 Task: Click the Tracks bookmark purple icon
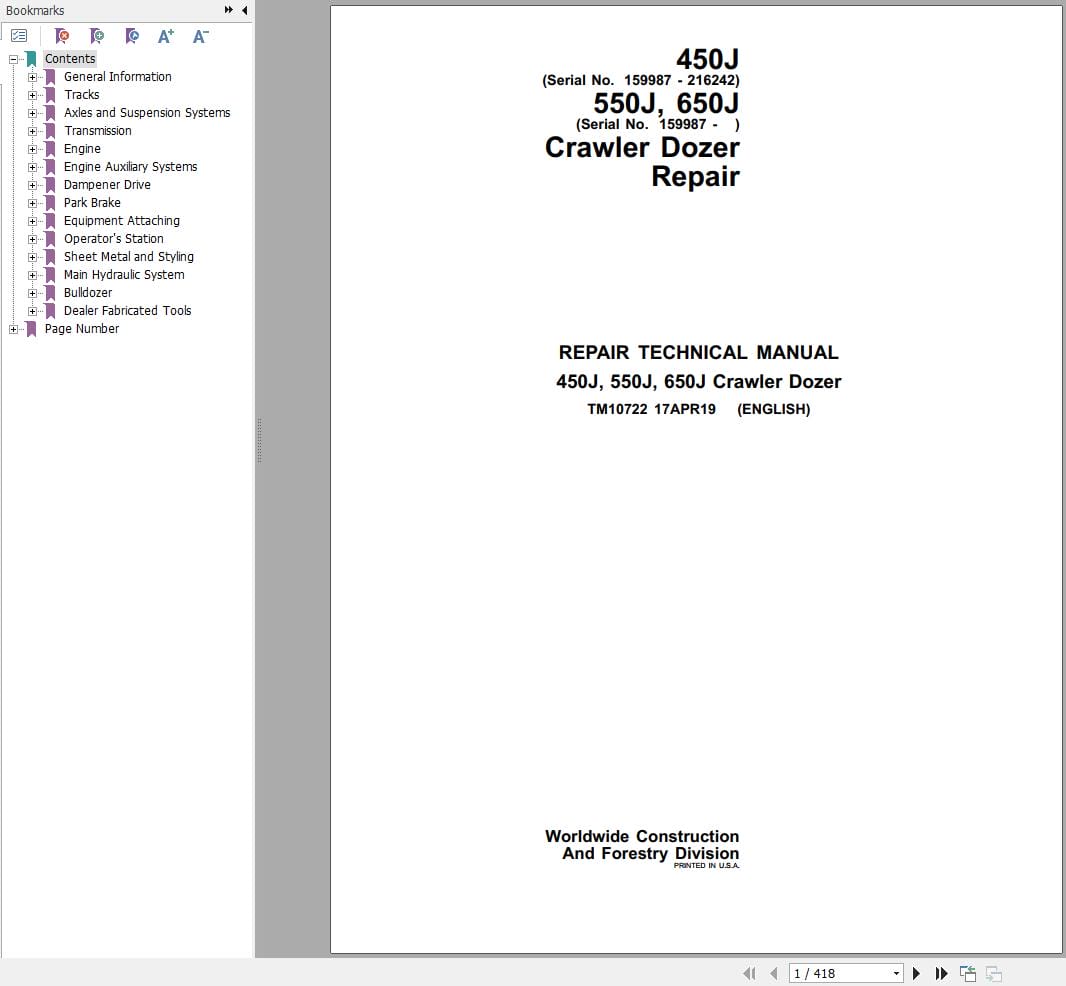(x=50, y=95)
